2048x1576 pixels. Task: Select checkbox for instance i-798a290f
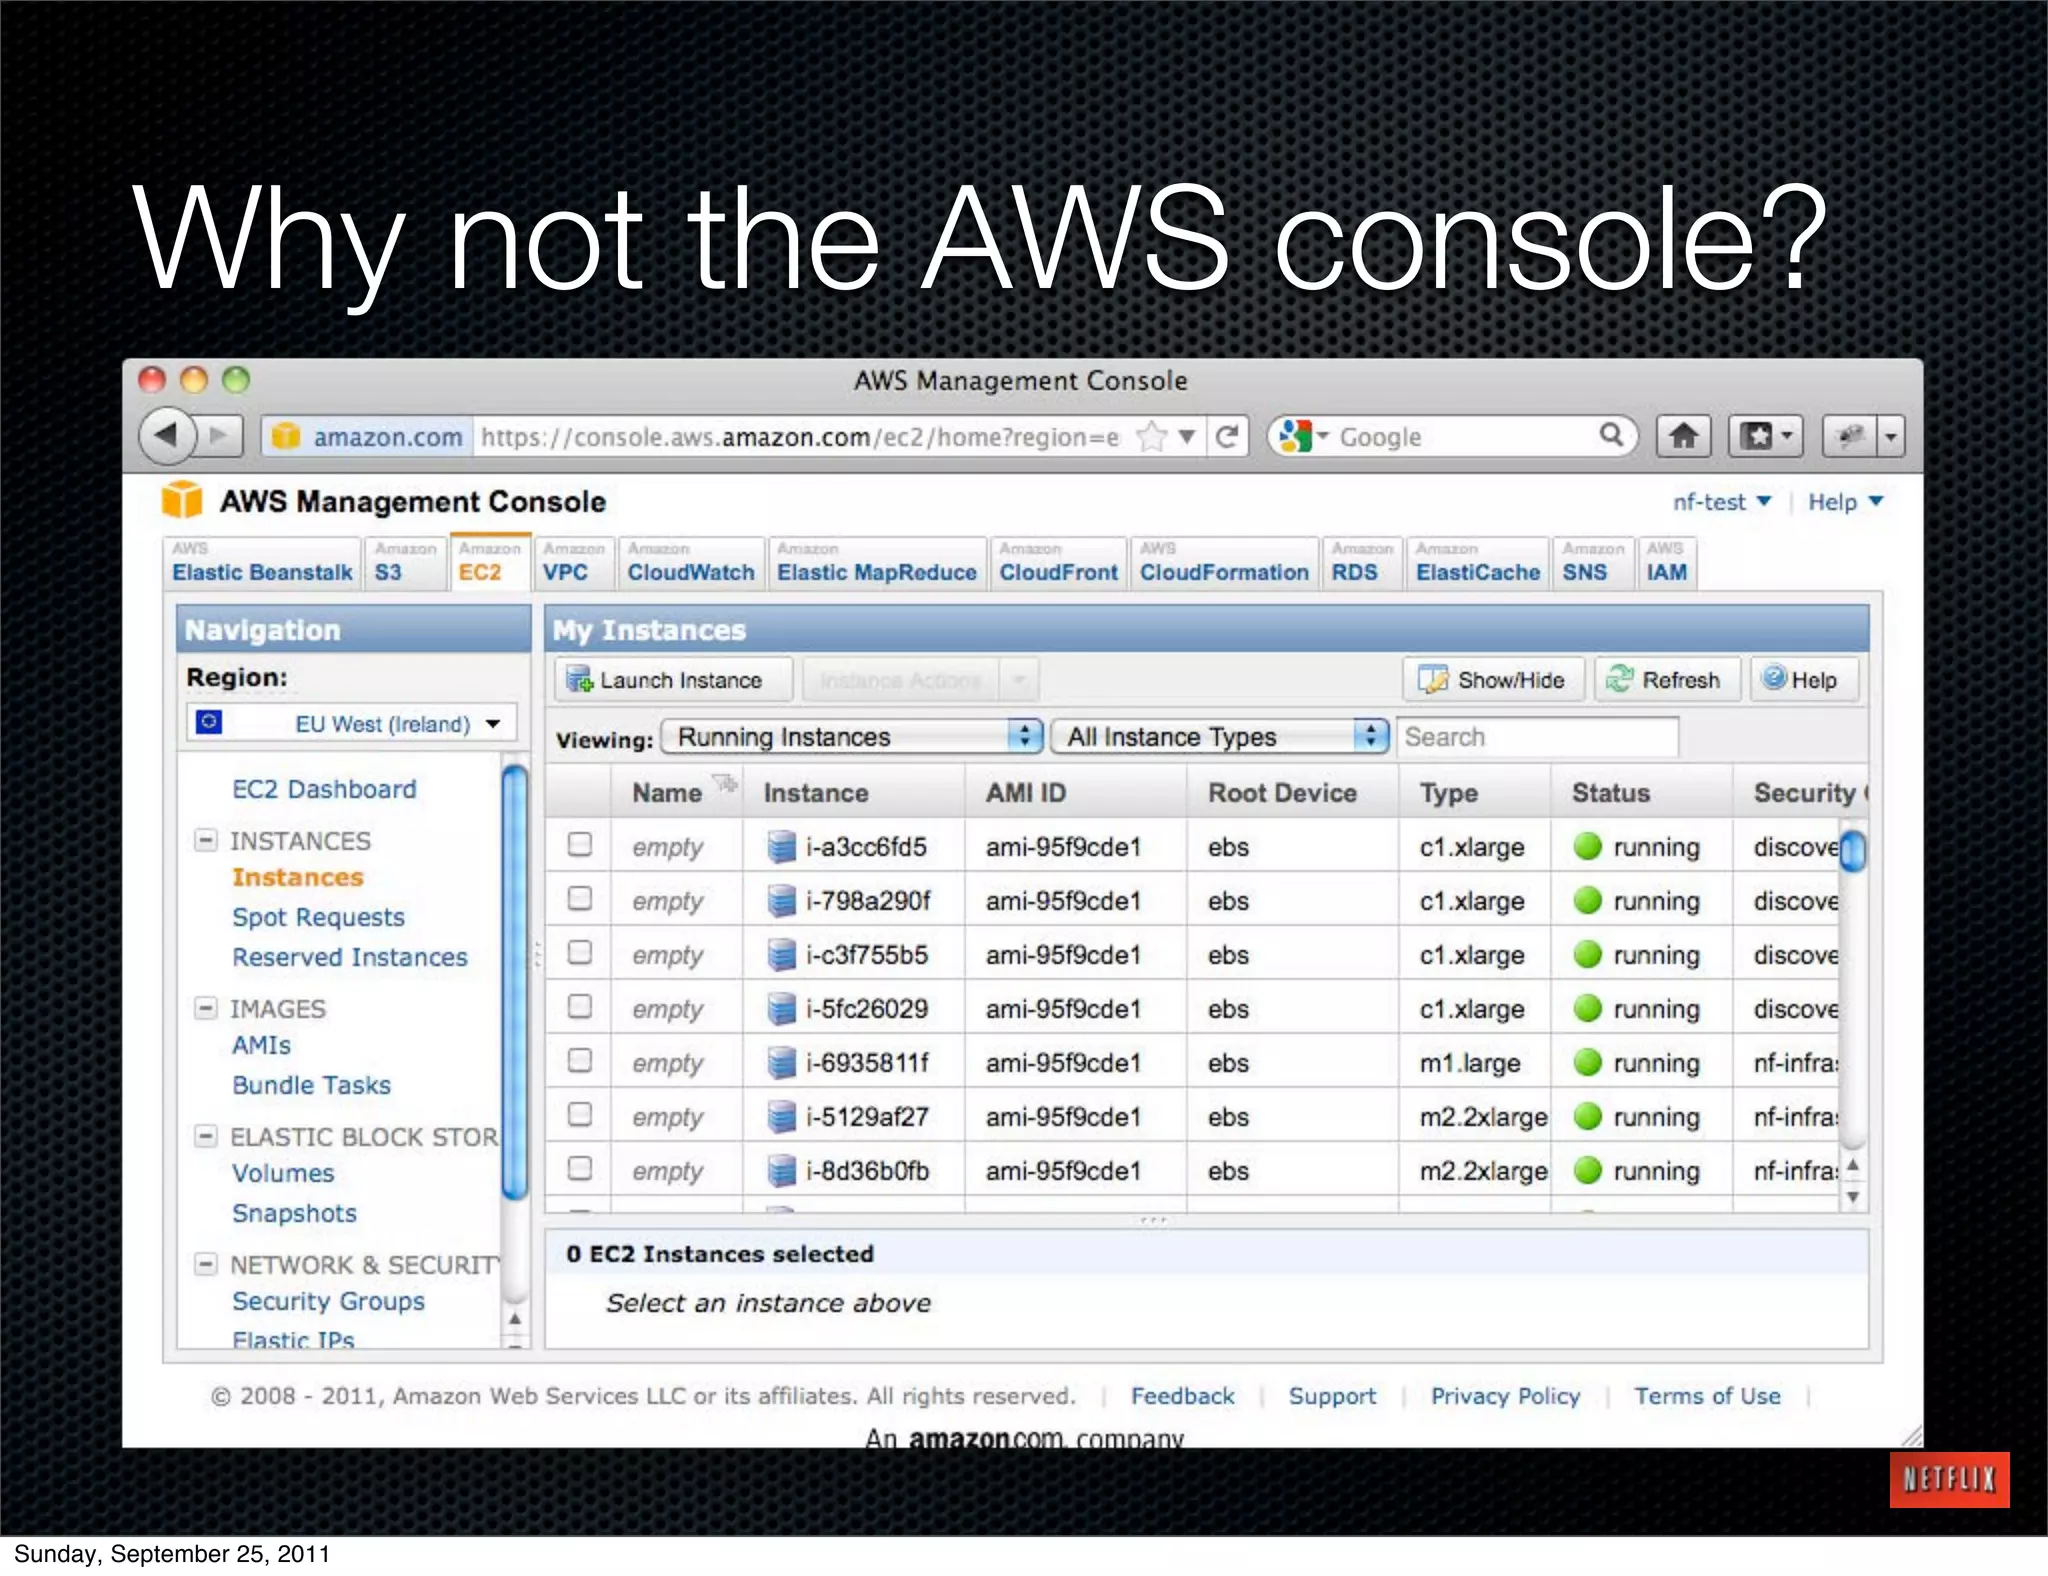[580, 899]
